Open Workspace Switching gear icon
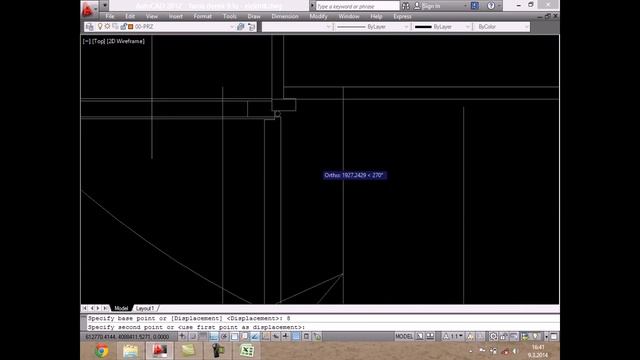The width and height of the screenshot is (640, 360). click(493, 336)
